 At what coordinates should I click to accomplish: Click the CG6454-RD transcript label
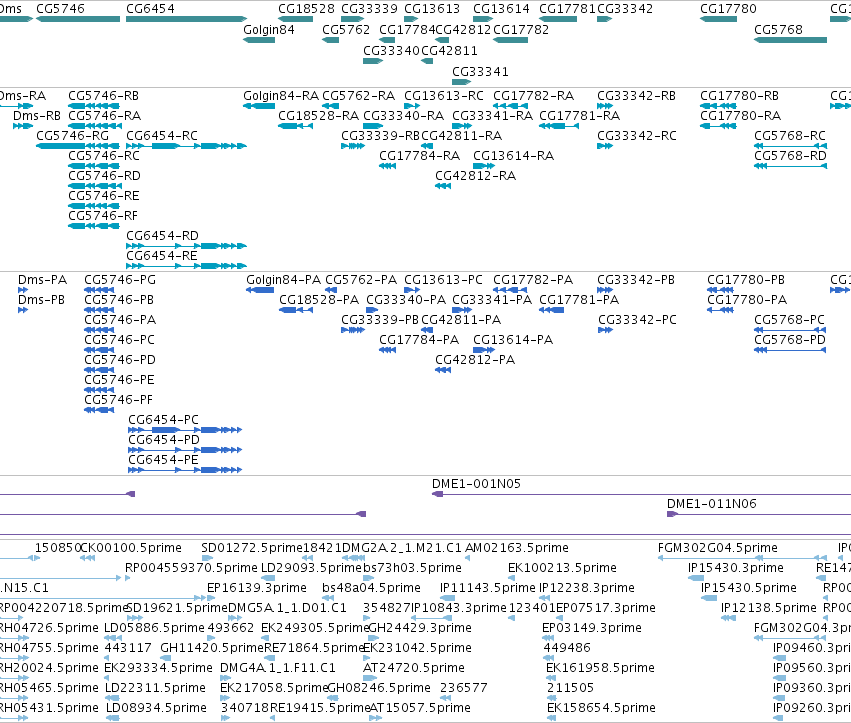(163, 236)
